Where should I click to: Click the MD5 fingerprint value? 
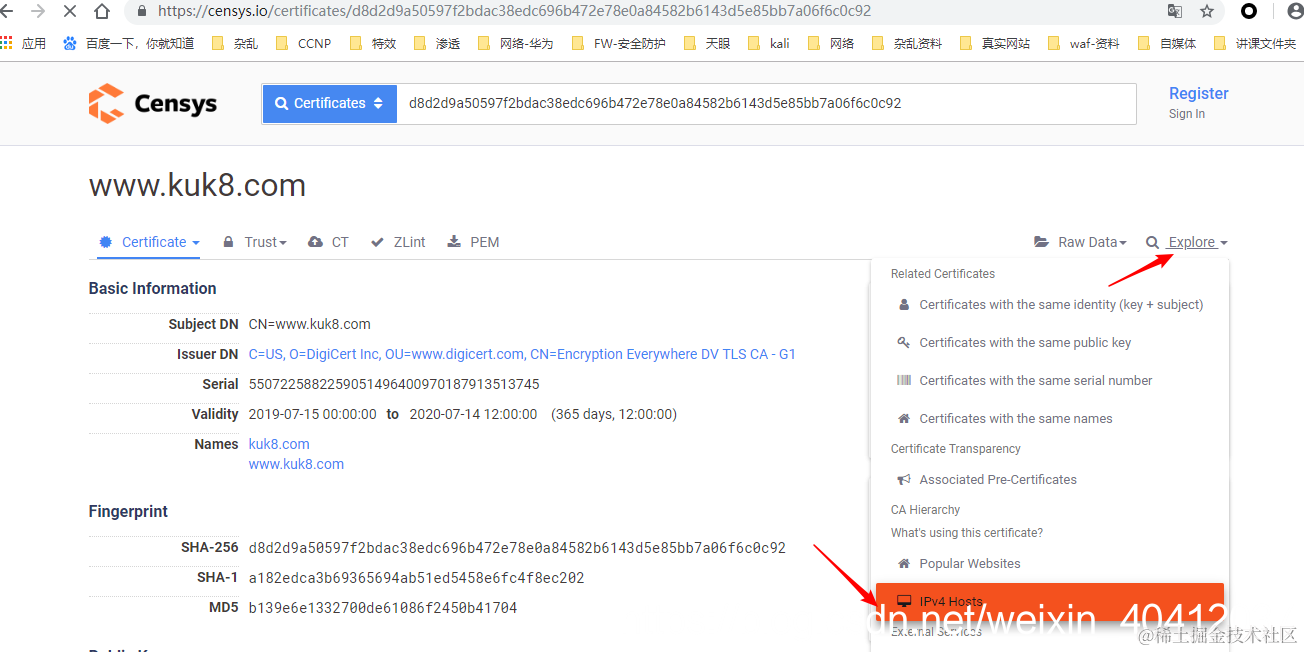point(383,608)
